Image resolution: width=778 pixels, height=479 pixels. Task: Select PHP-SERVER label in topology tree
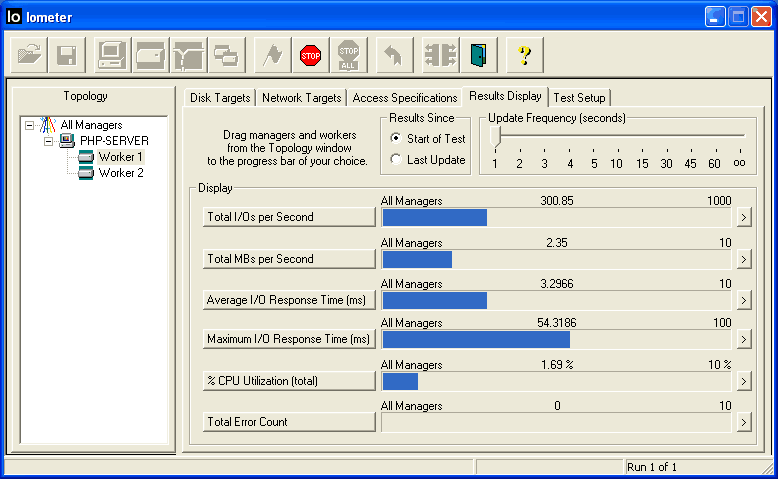coord(114,141)
